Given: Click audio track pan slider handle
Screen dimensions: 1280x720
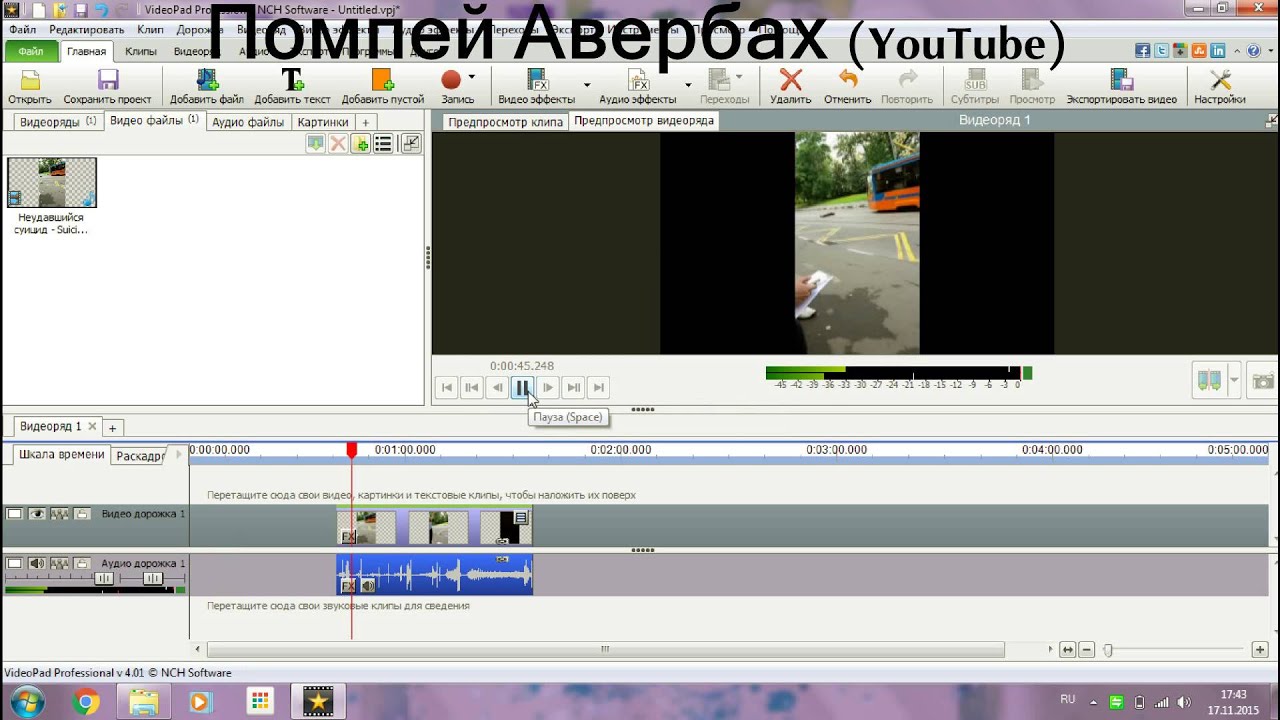Looking at the screenshot, I should (x=153, y=579).
